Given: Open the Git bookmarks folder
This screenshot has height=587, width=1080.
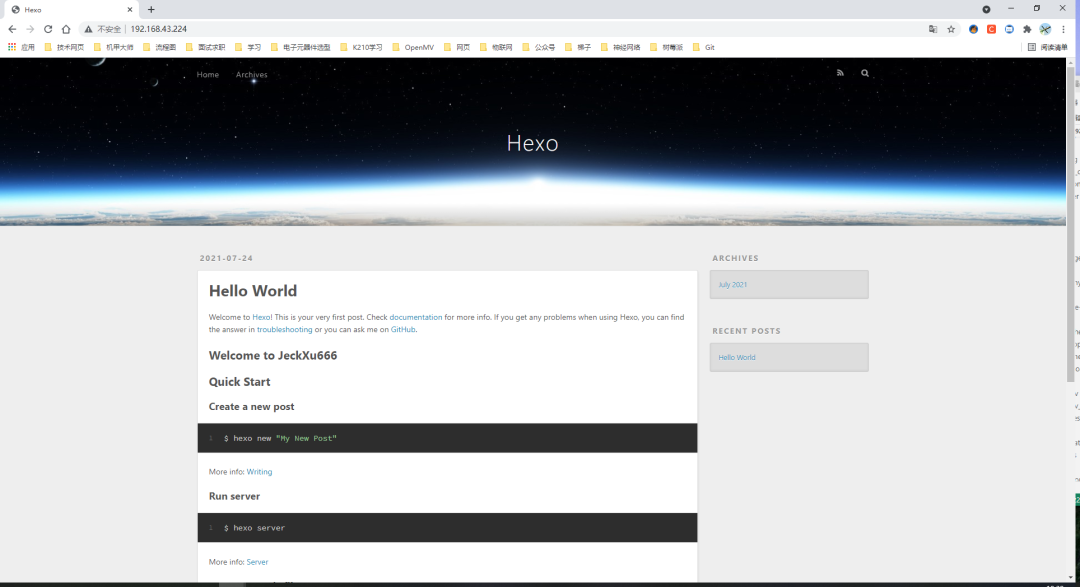Looking at the screenshot, I should 704,48.
